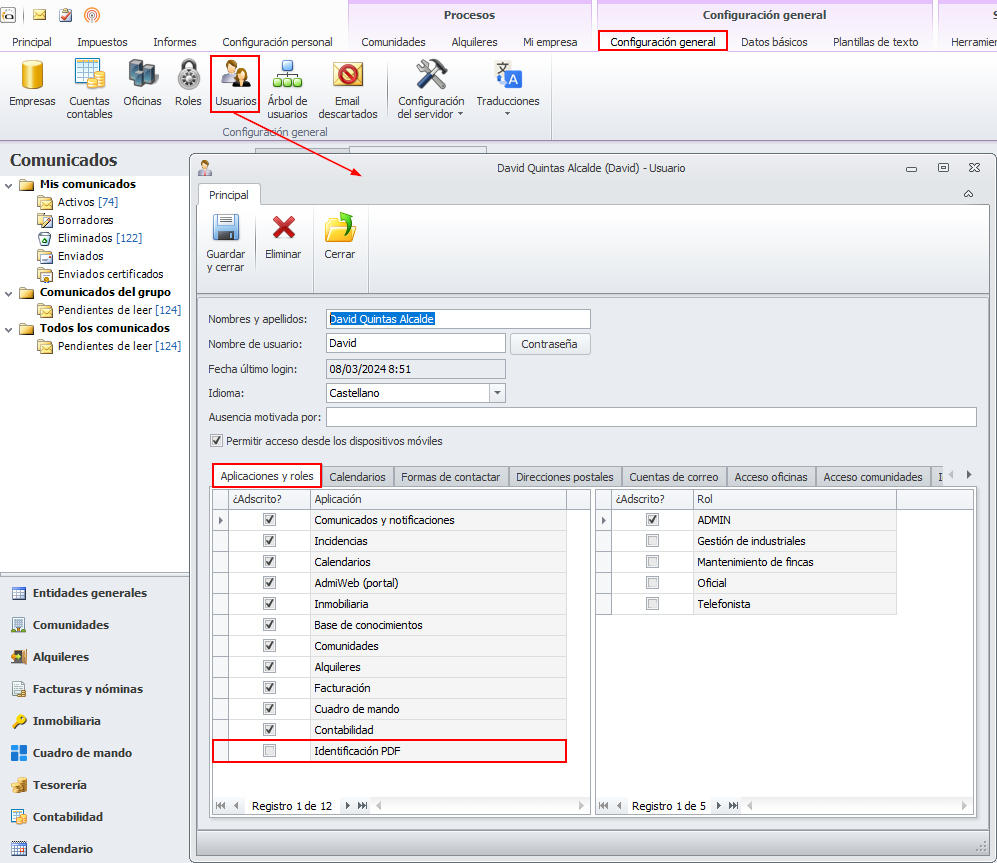Open the Tesorería navigation section
Image resolution: width=997 pixels, height=863 pixels.
pyautogui.click(x=59, y=785)
